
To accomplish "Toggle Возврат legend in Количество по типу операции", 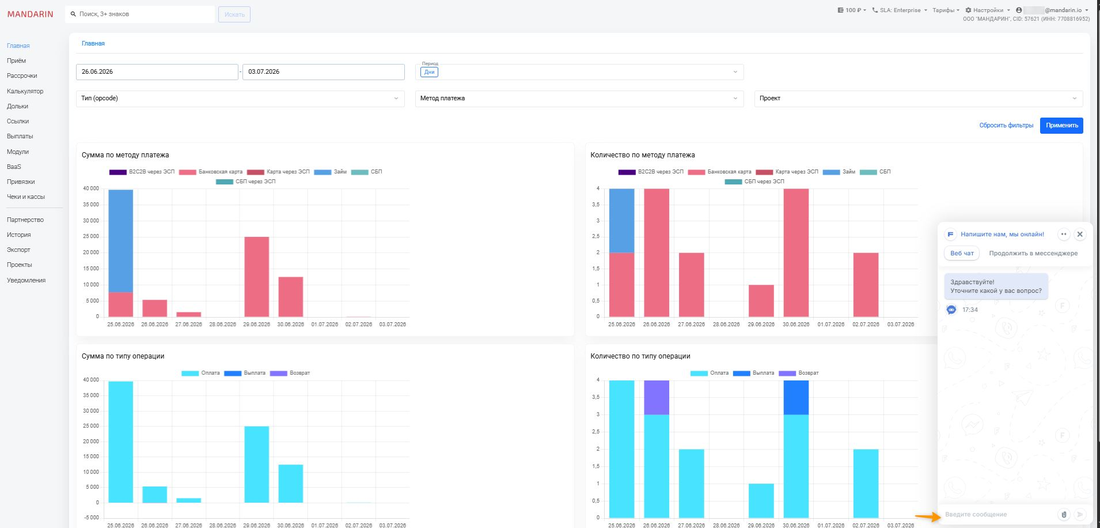I will coord(800,373).
